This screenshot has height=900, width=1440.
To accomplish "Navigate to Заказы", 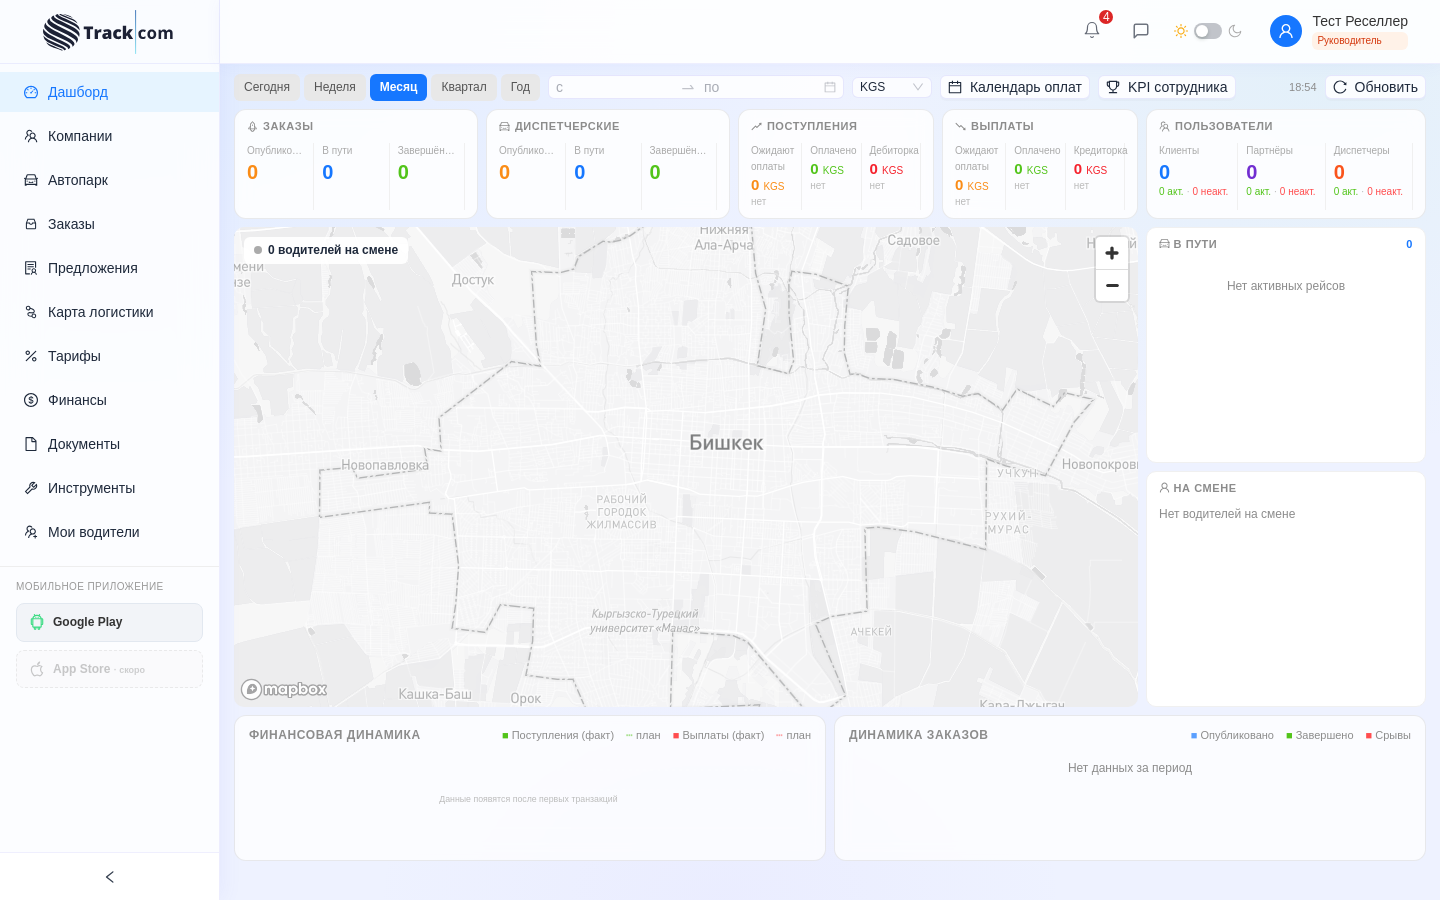I will pyautogui.click(x=109, y=224).
